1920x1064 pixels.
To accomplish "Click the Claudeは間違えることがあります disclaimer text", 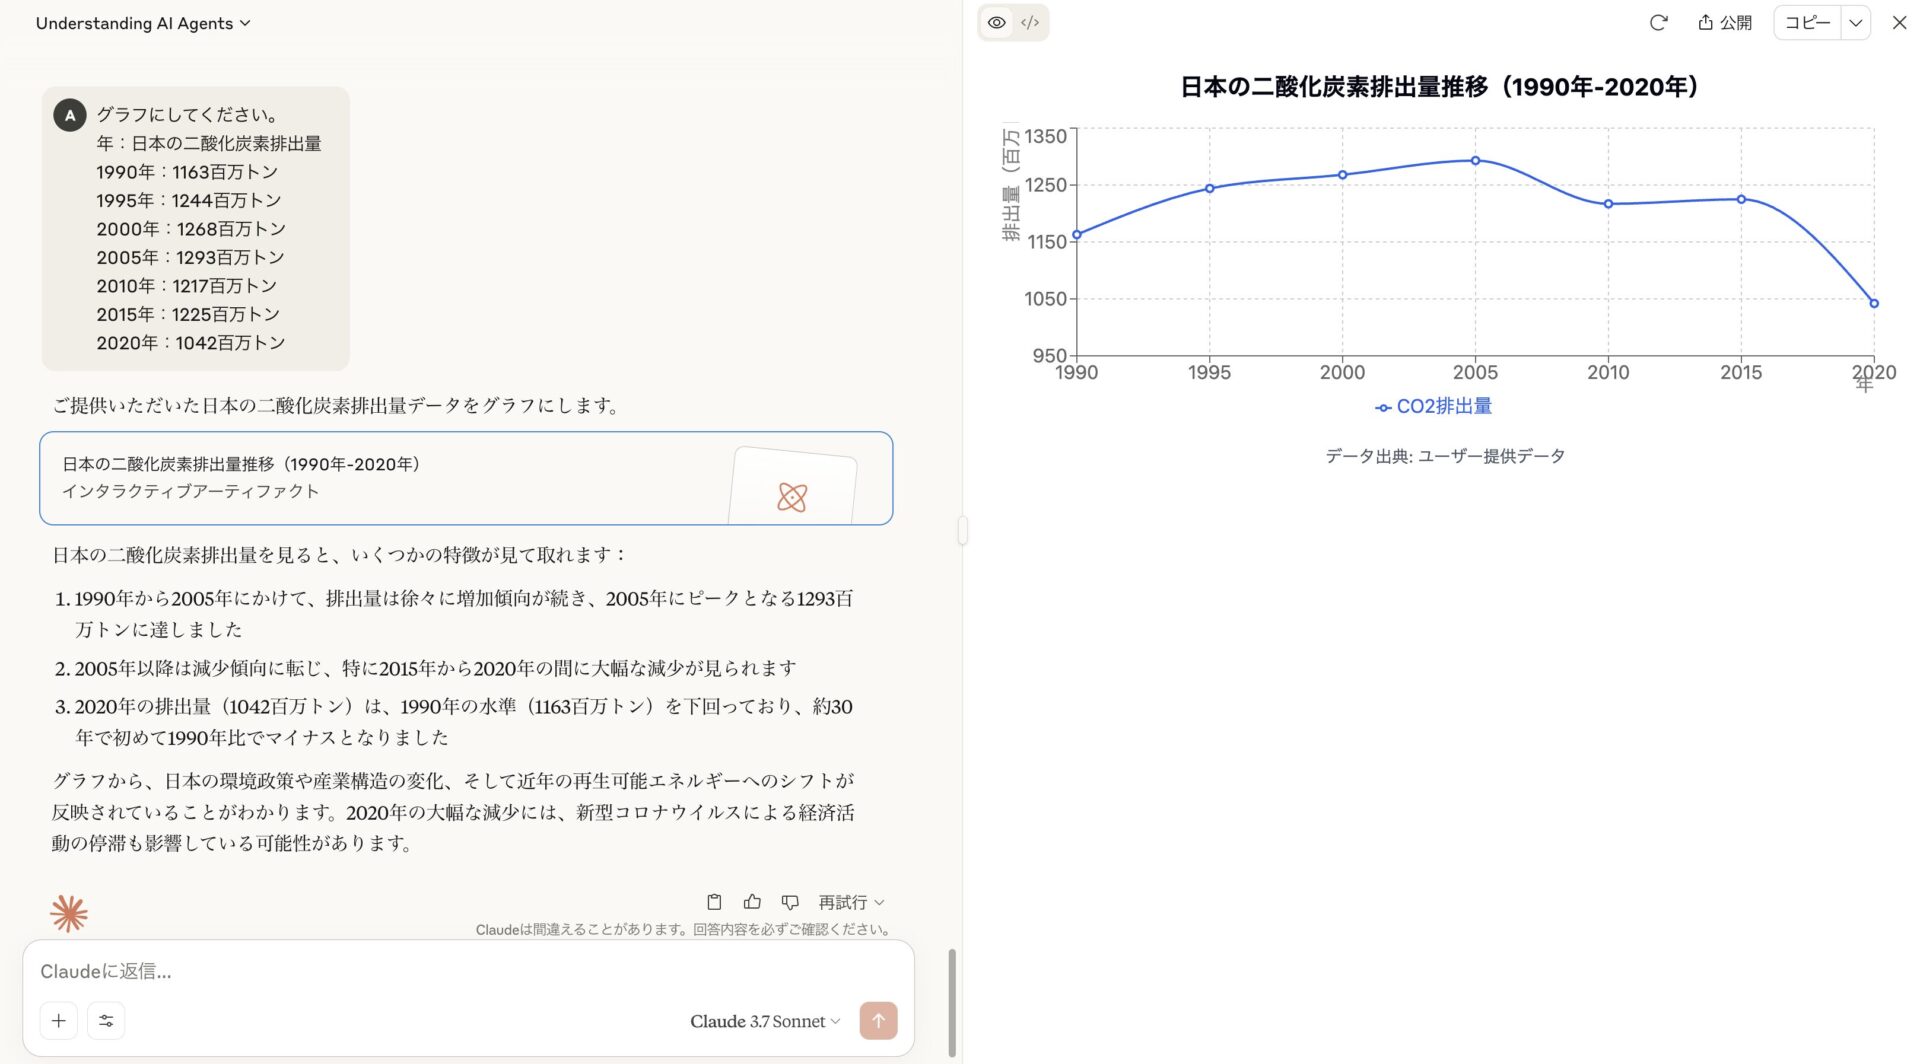I will point(684,929).
